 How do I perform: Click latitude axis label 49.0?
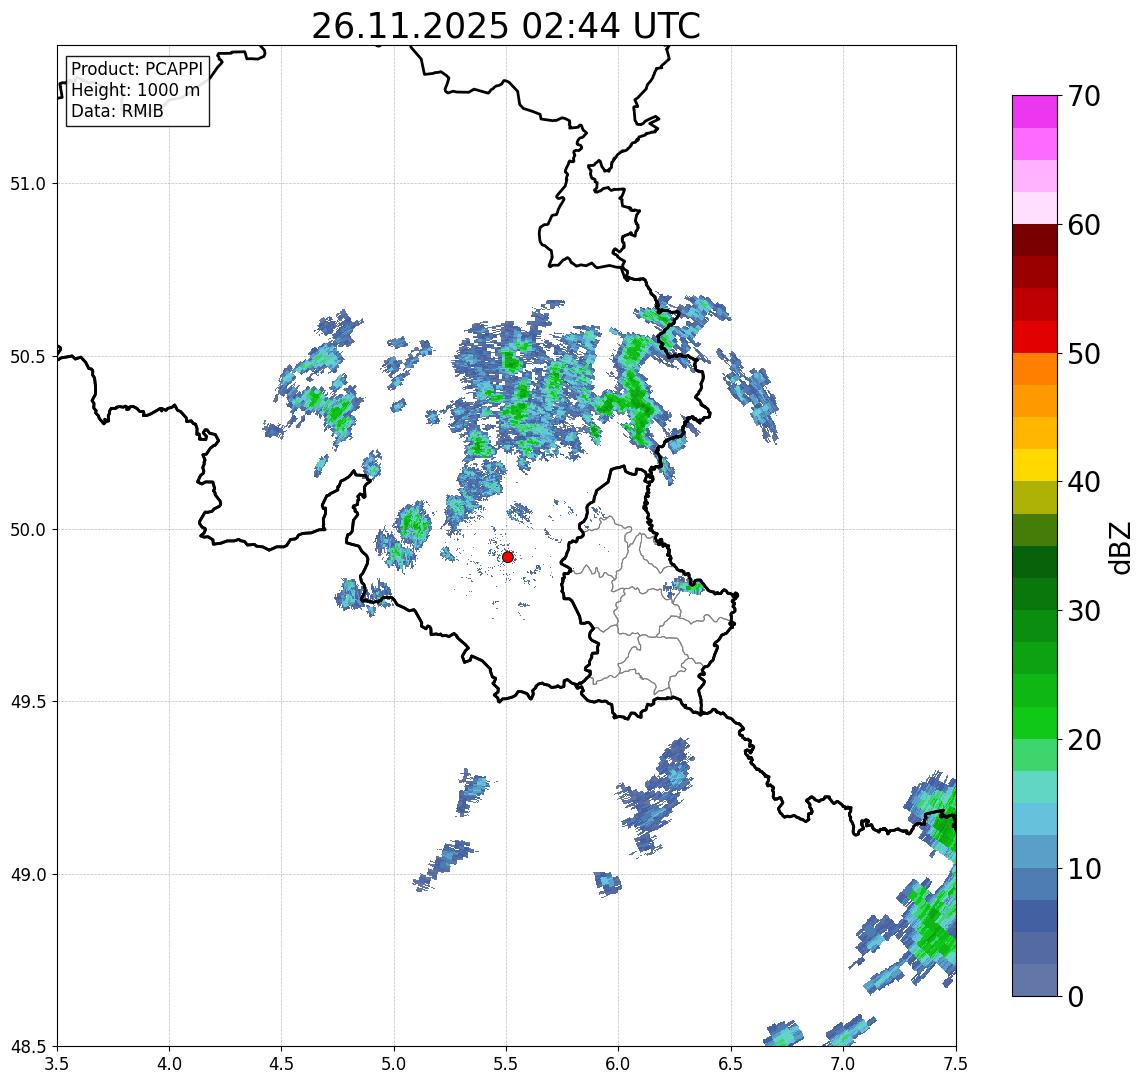click(x=28, y=874)
